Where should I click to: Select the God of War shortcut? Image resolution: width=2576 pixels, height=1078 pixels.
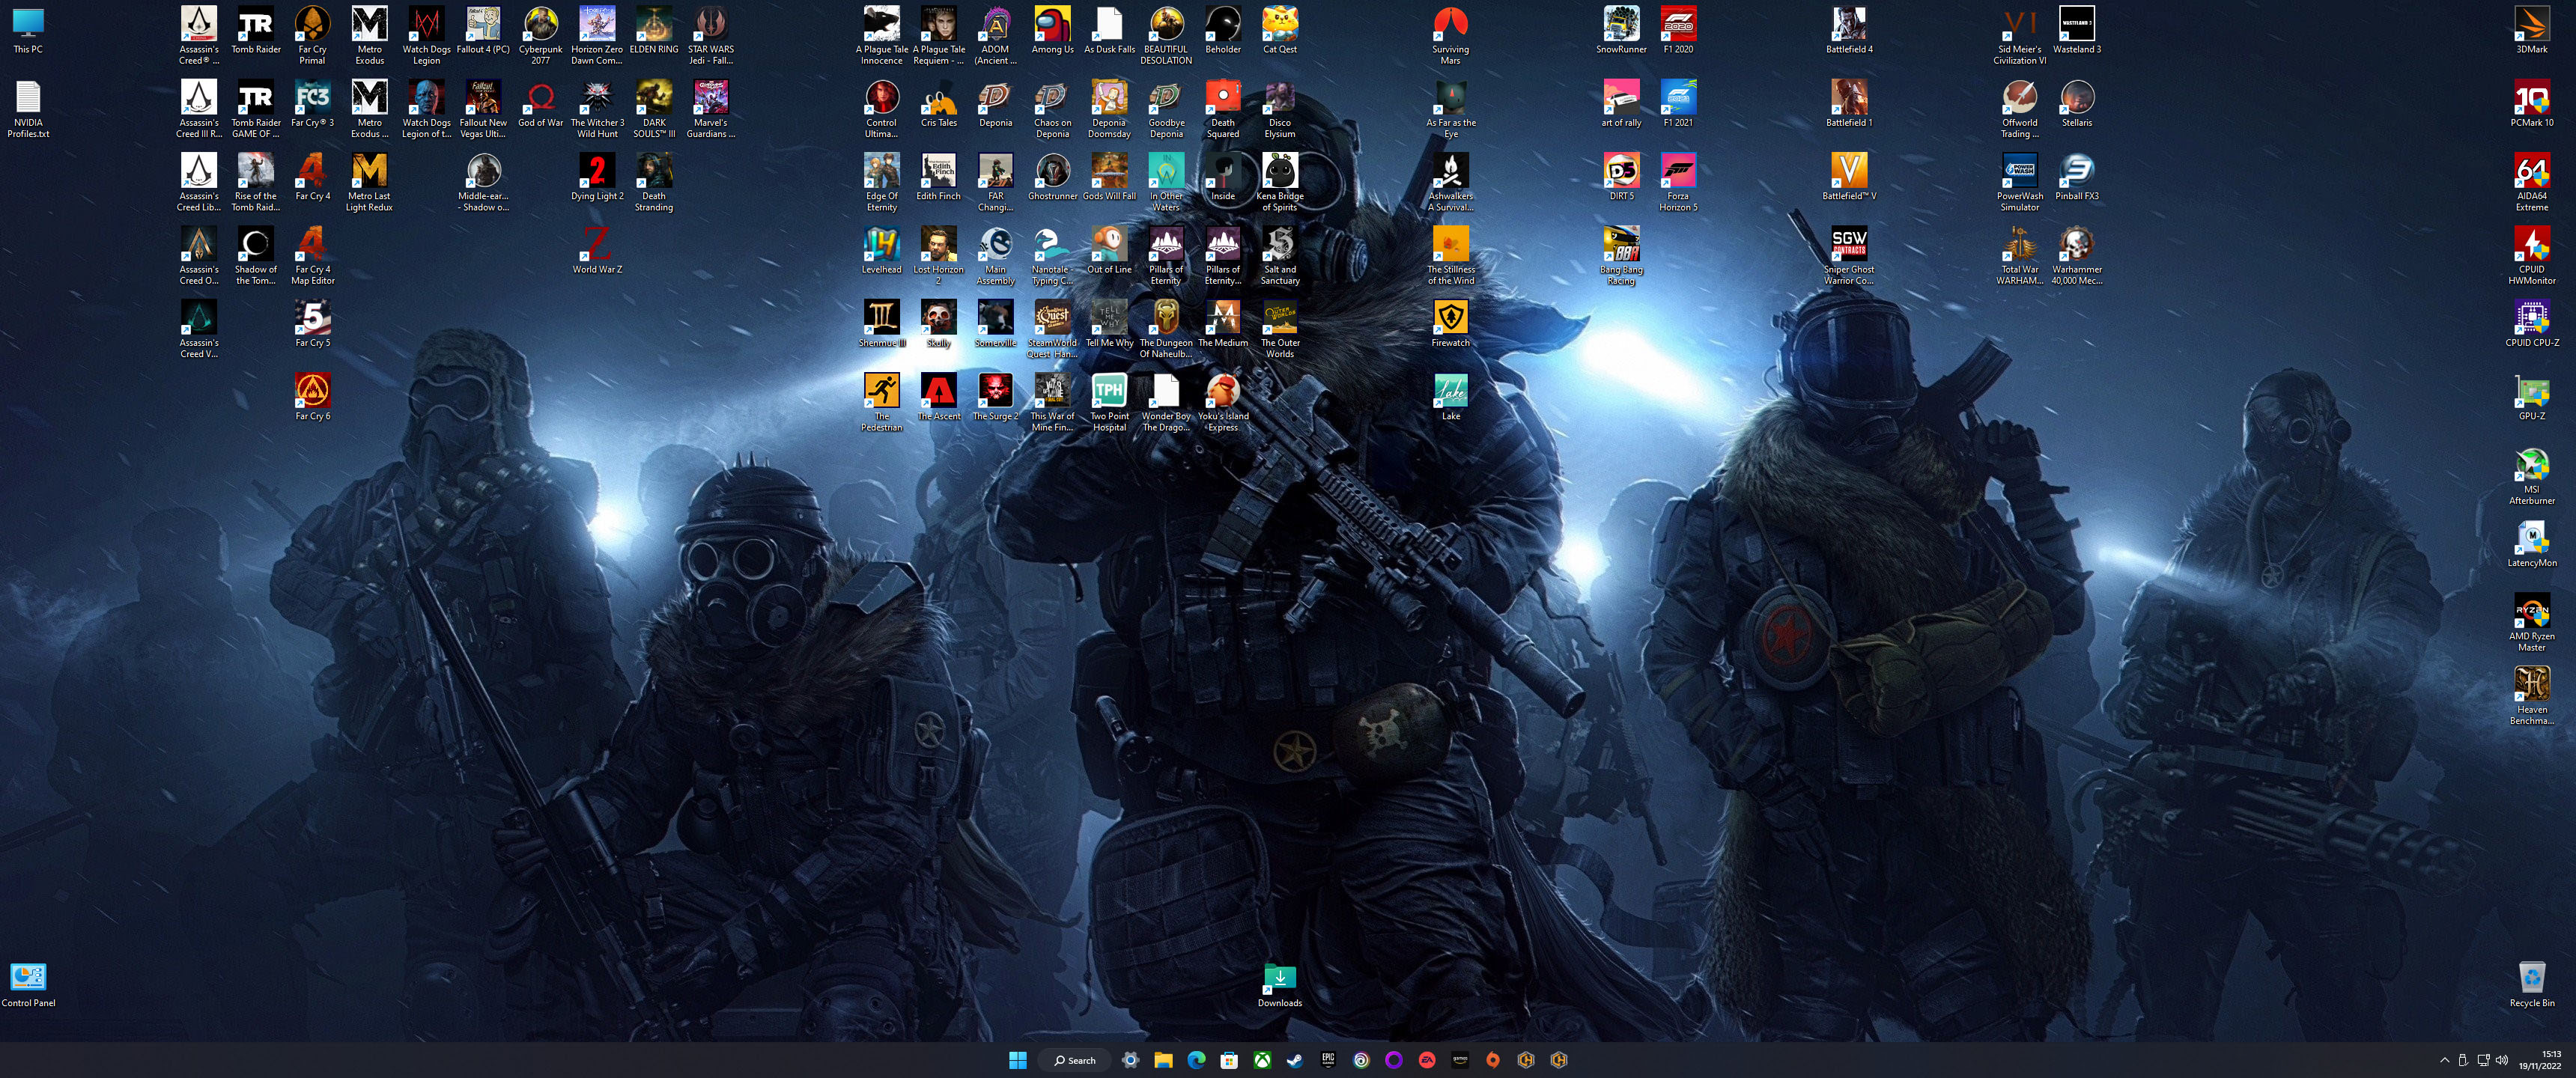click(x=540, y=105)
